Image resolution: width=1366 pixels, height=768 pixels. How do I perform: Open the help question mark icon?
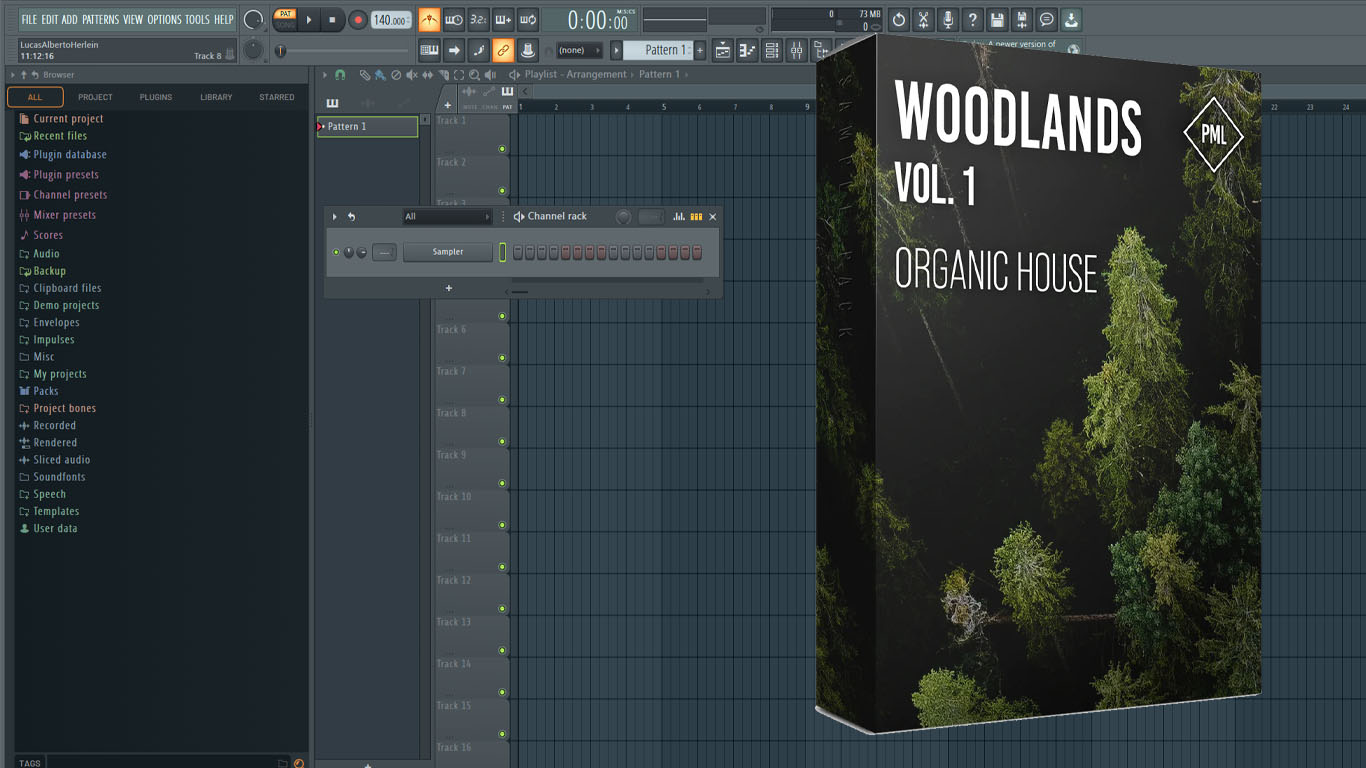click(972, 20)
